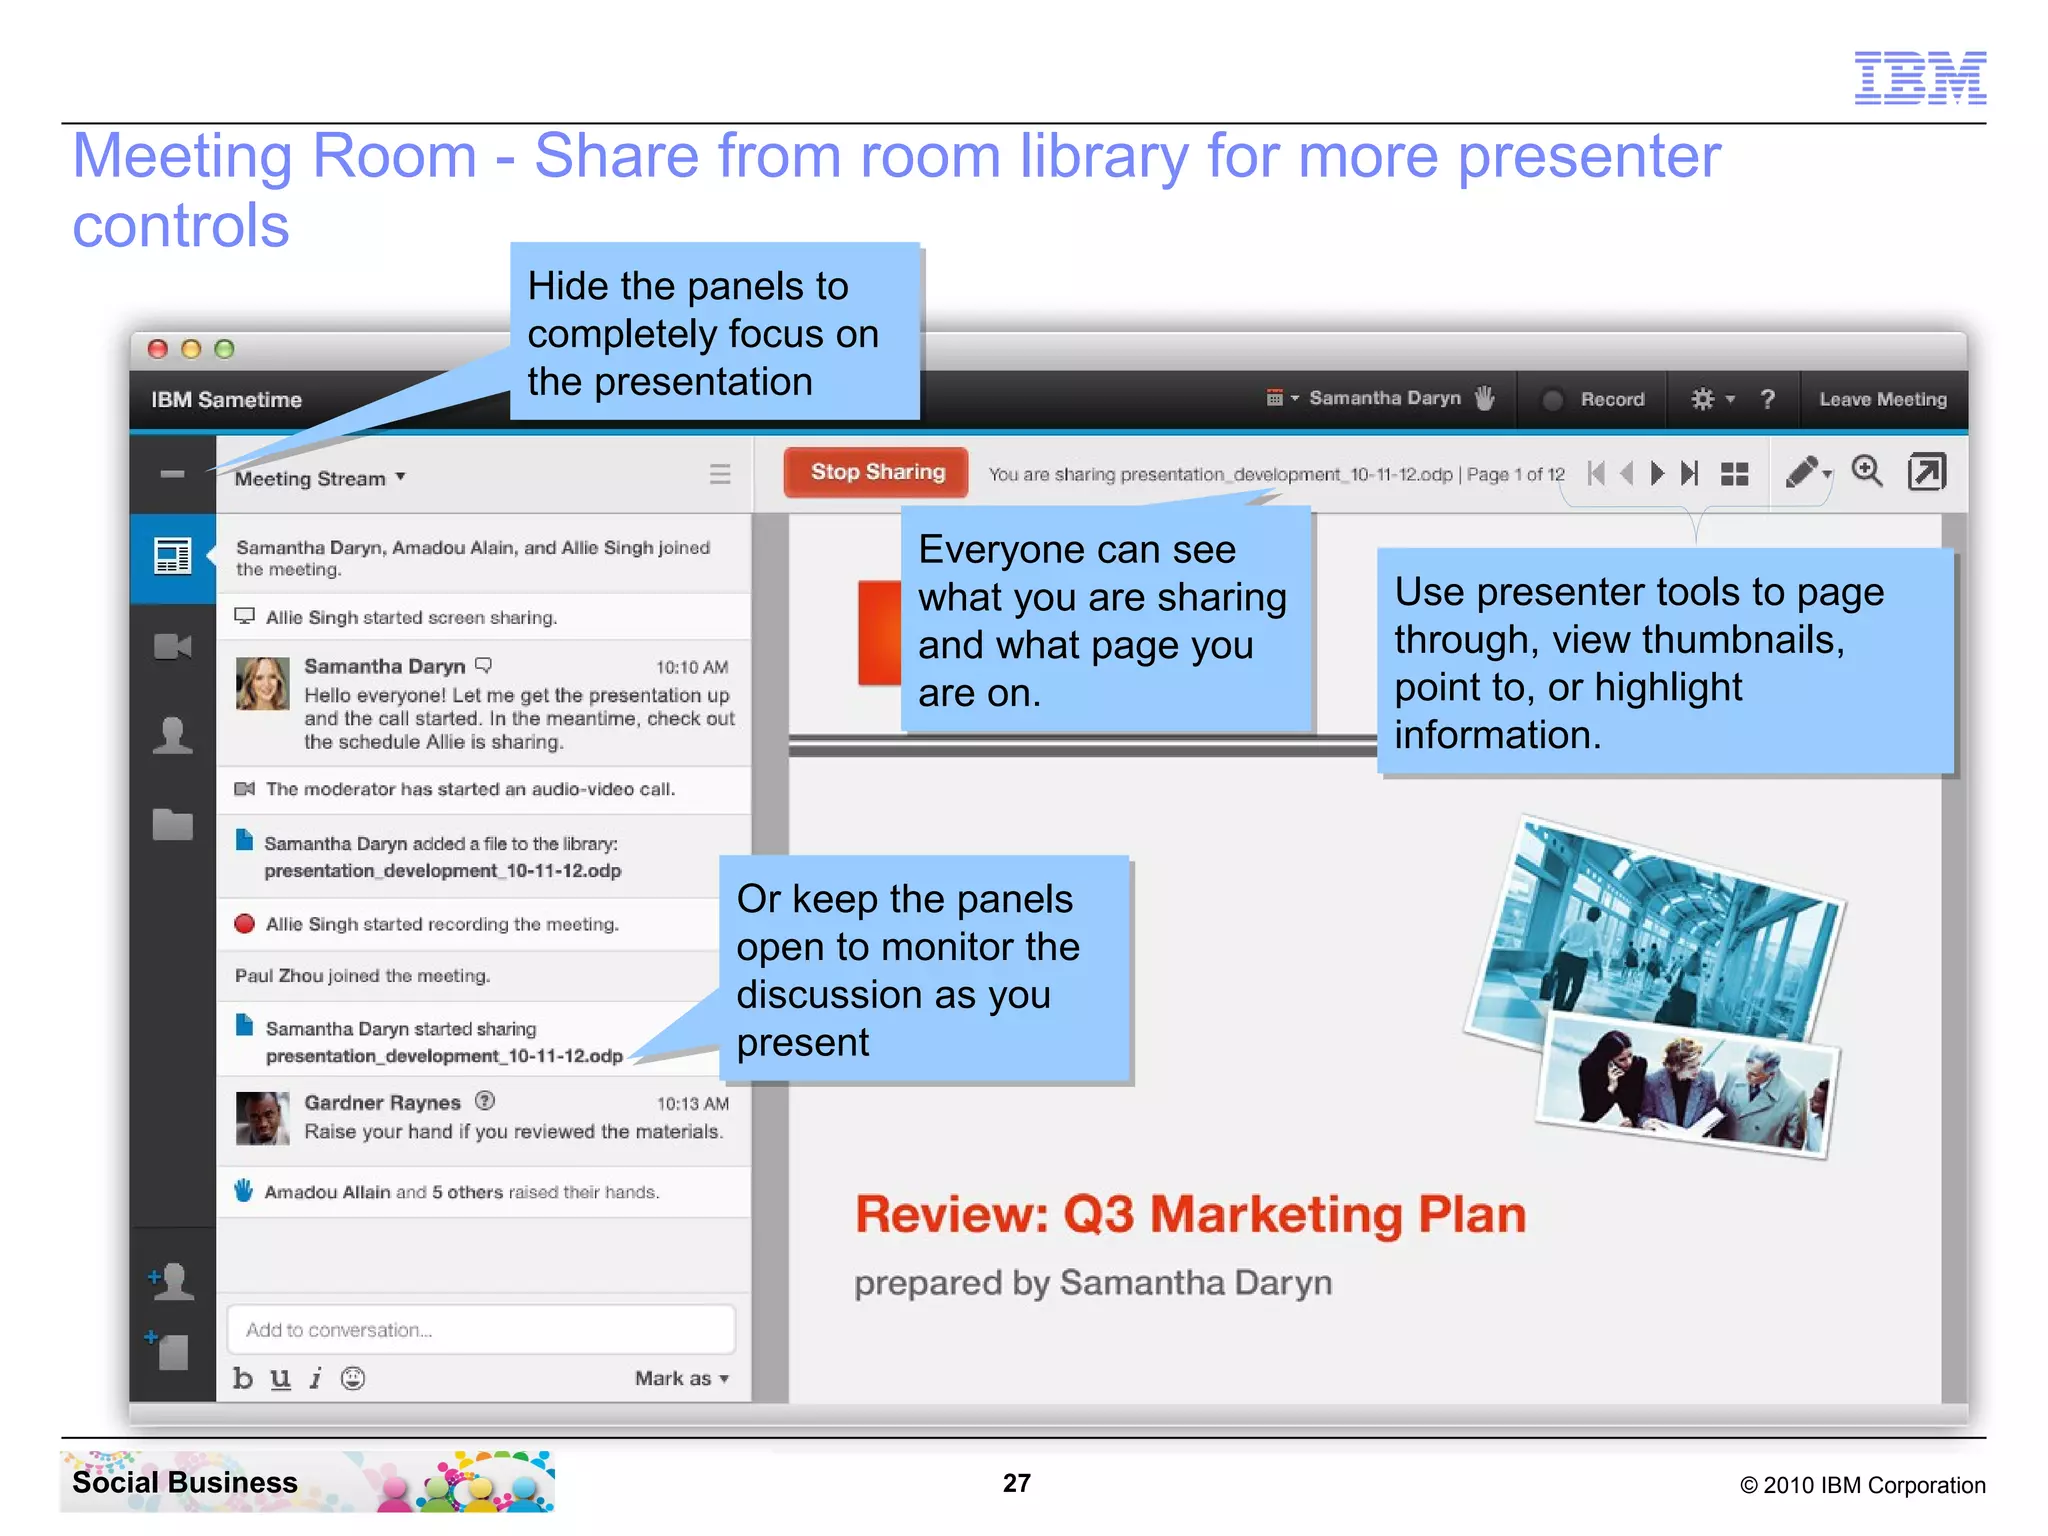Click the Add to conversation input field
Screen dimensions: 2048x1536
(482, 1329)
